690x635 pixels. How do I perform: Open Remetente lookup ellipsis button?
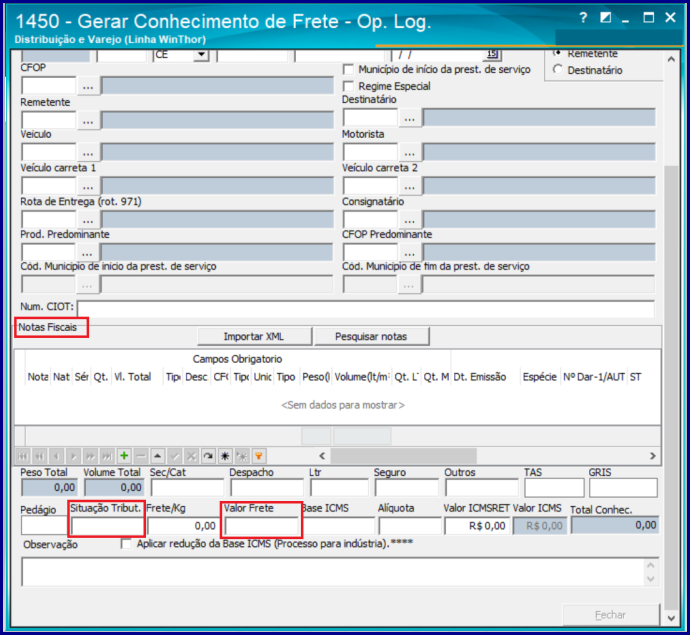point(88,120)
